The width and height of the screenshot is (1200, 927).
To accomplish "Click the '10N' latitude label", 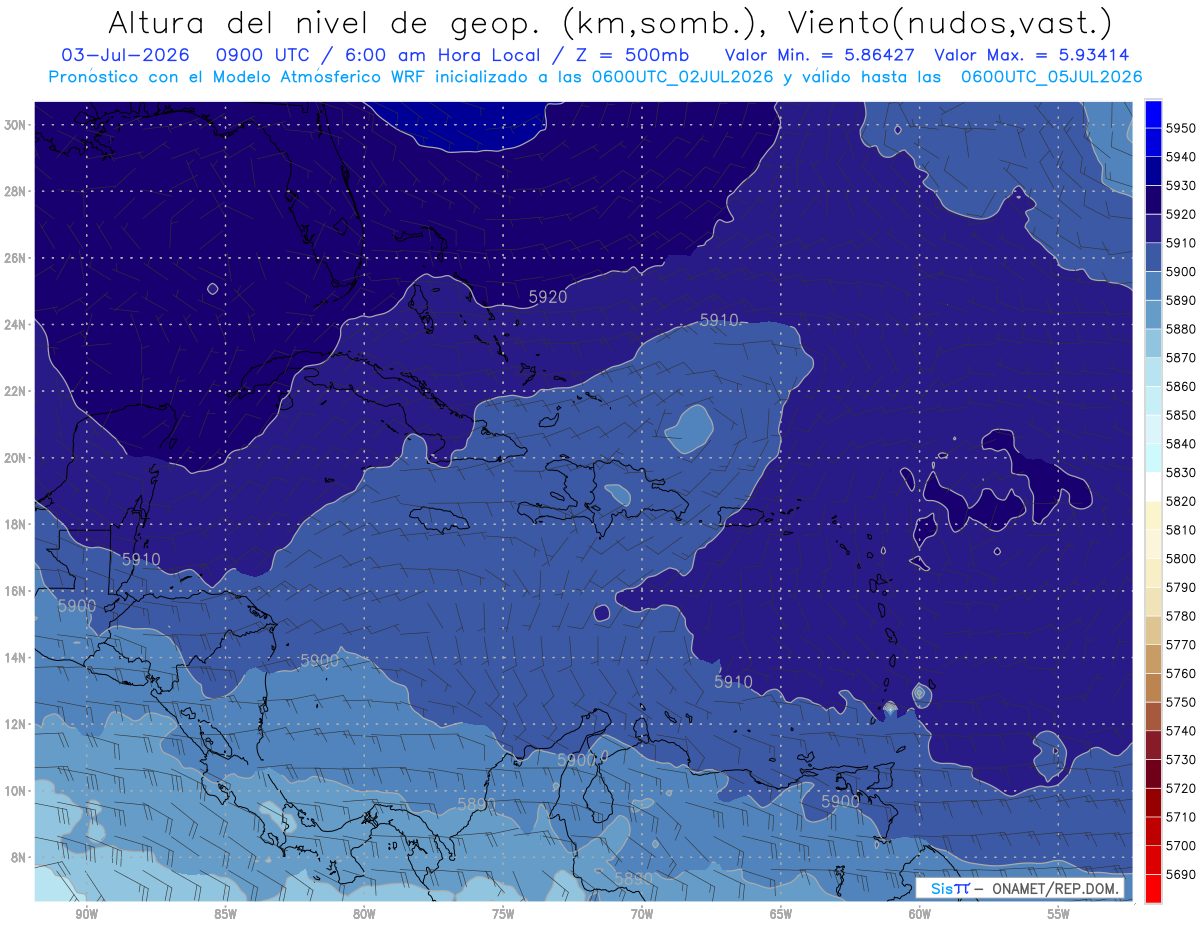I will pyautogui.click(x=15, y=791).
